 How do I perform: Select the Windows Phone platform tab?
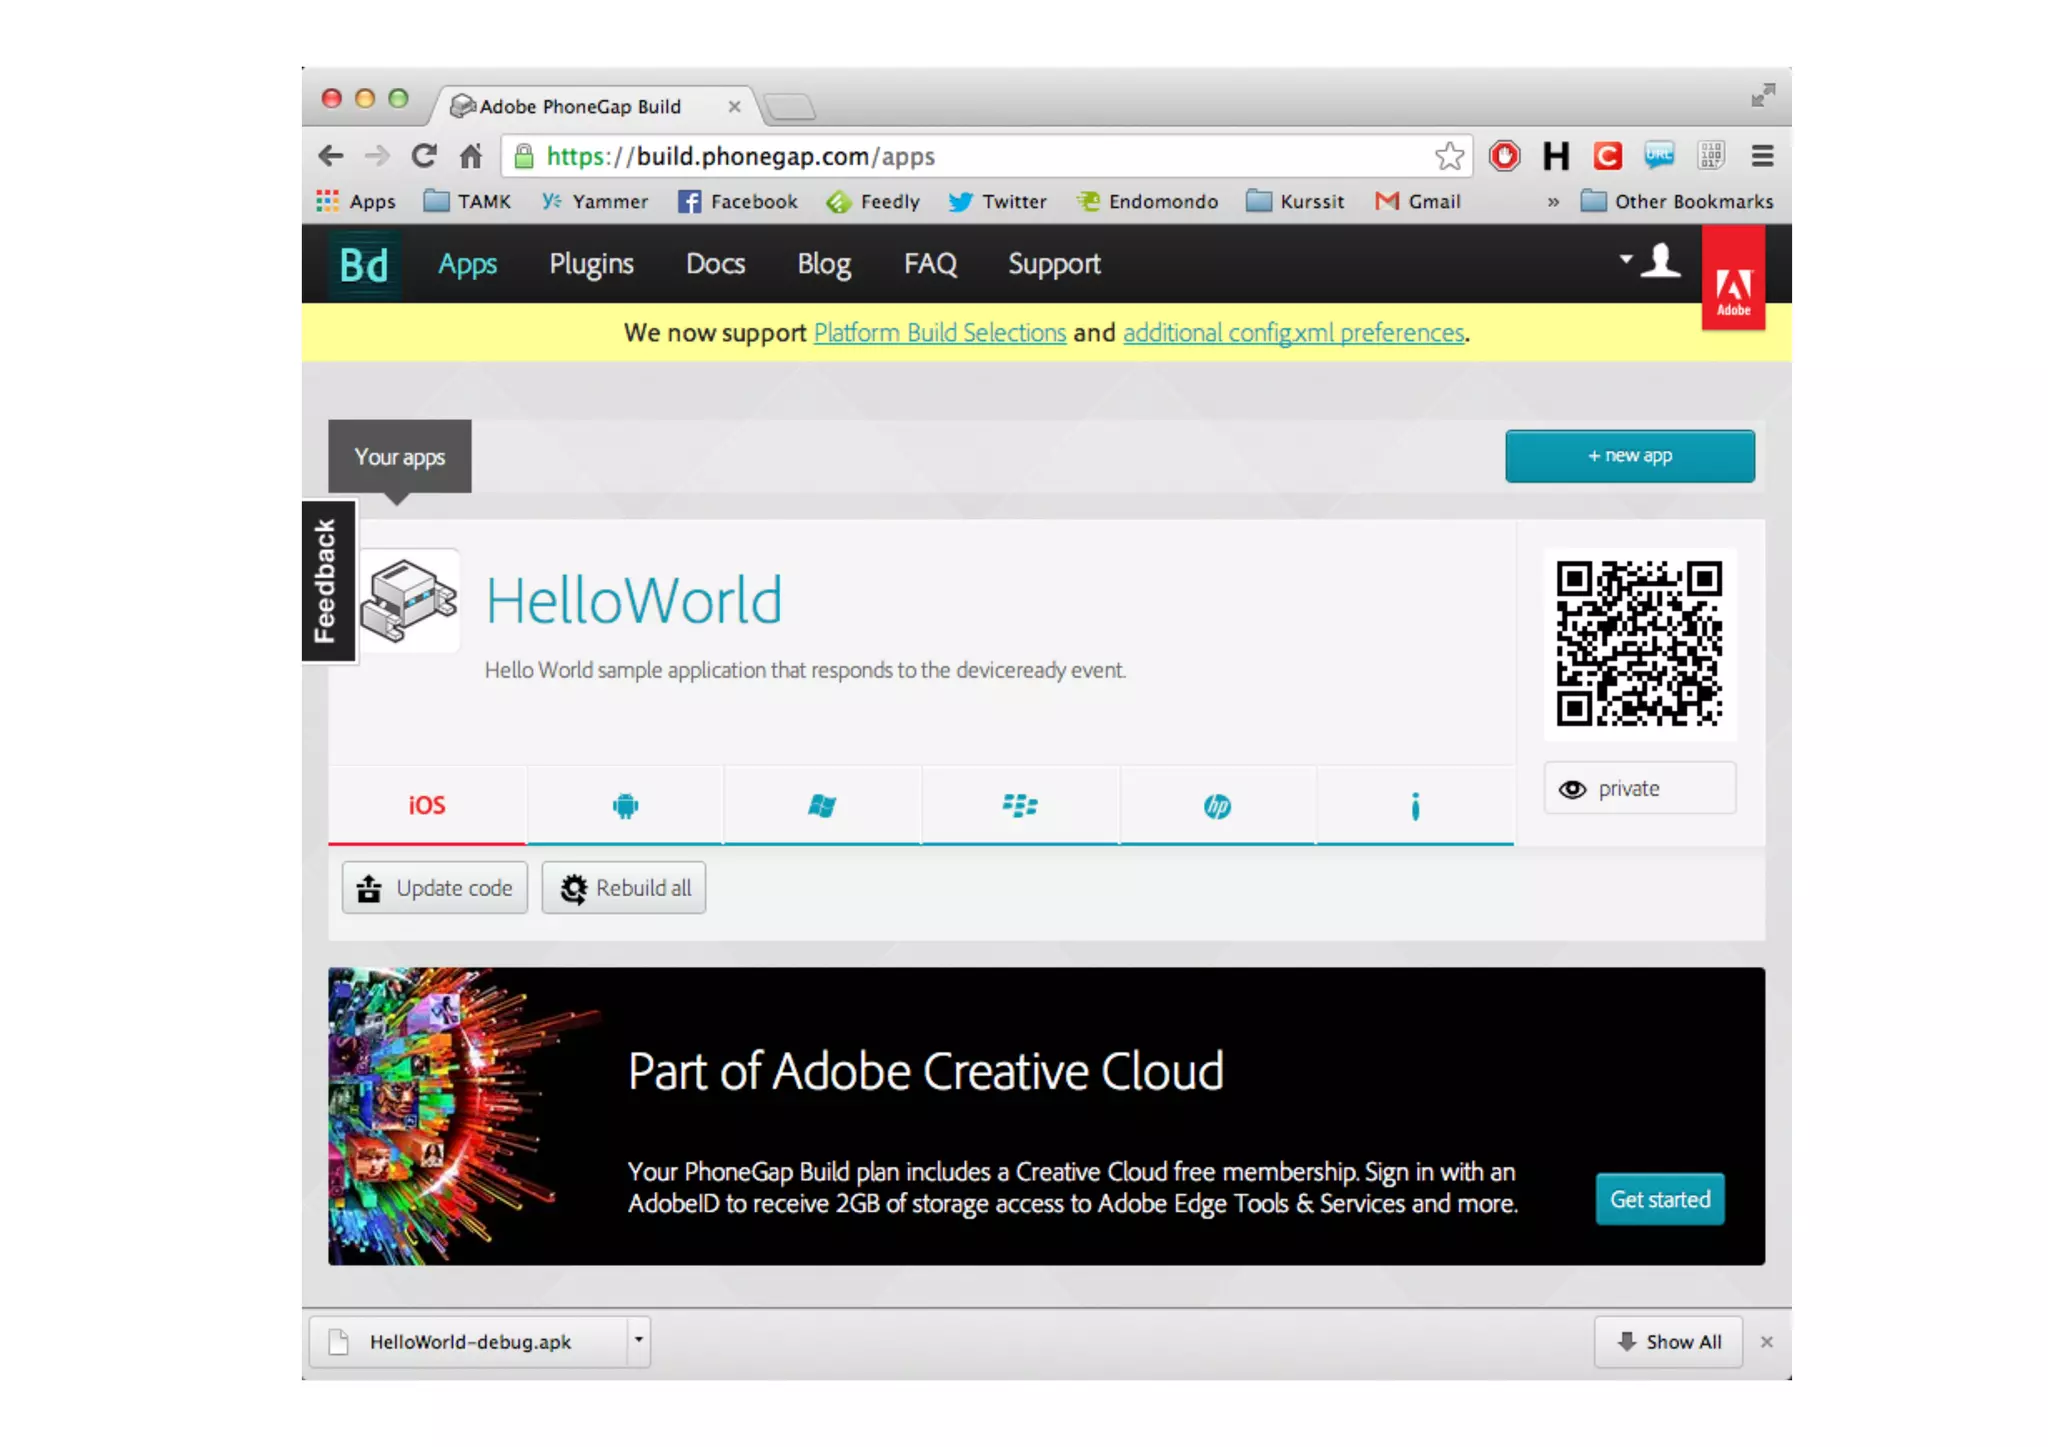tap(822, 805)
